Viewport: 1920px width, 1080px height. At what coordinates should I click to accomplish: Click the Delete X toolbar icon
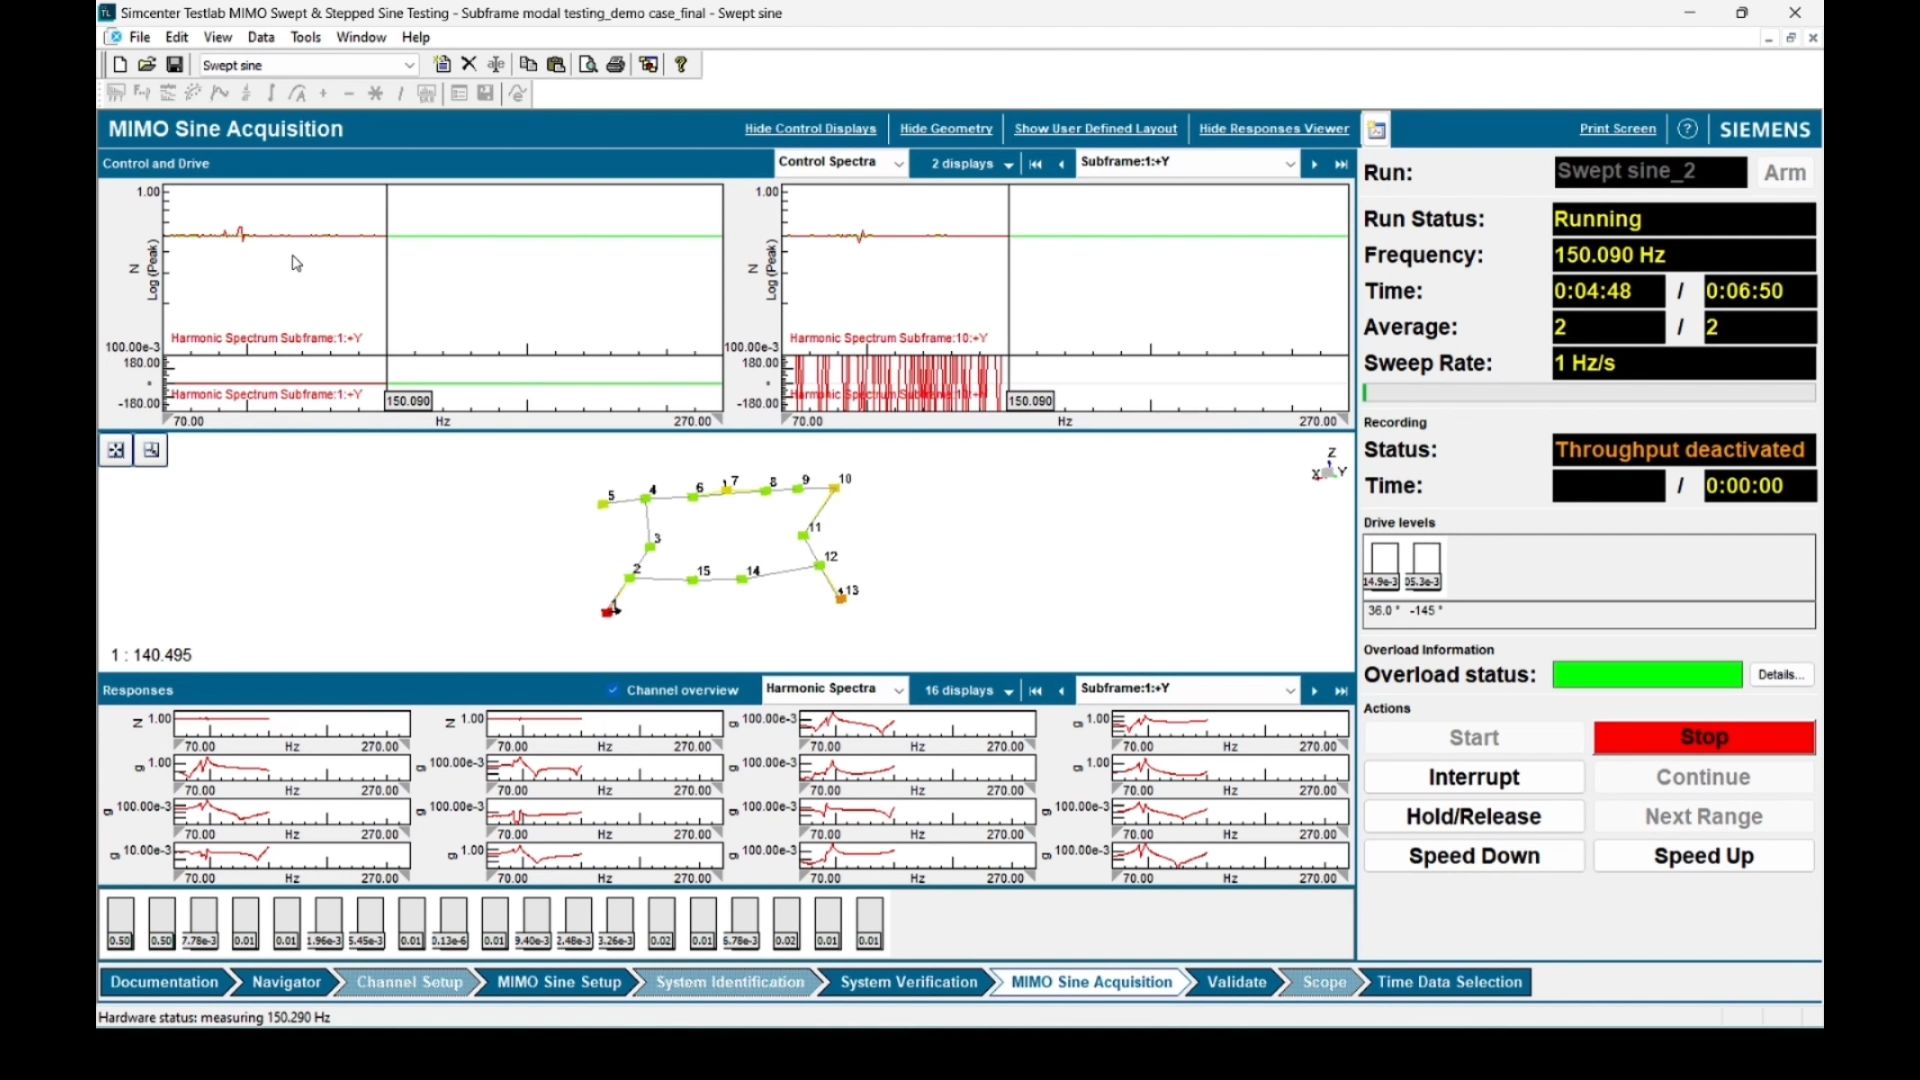pyautogui.click(x=469, y=65)
